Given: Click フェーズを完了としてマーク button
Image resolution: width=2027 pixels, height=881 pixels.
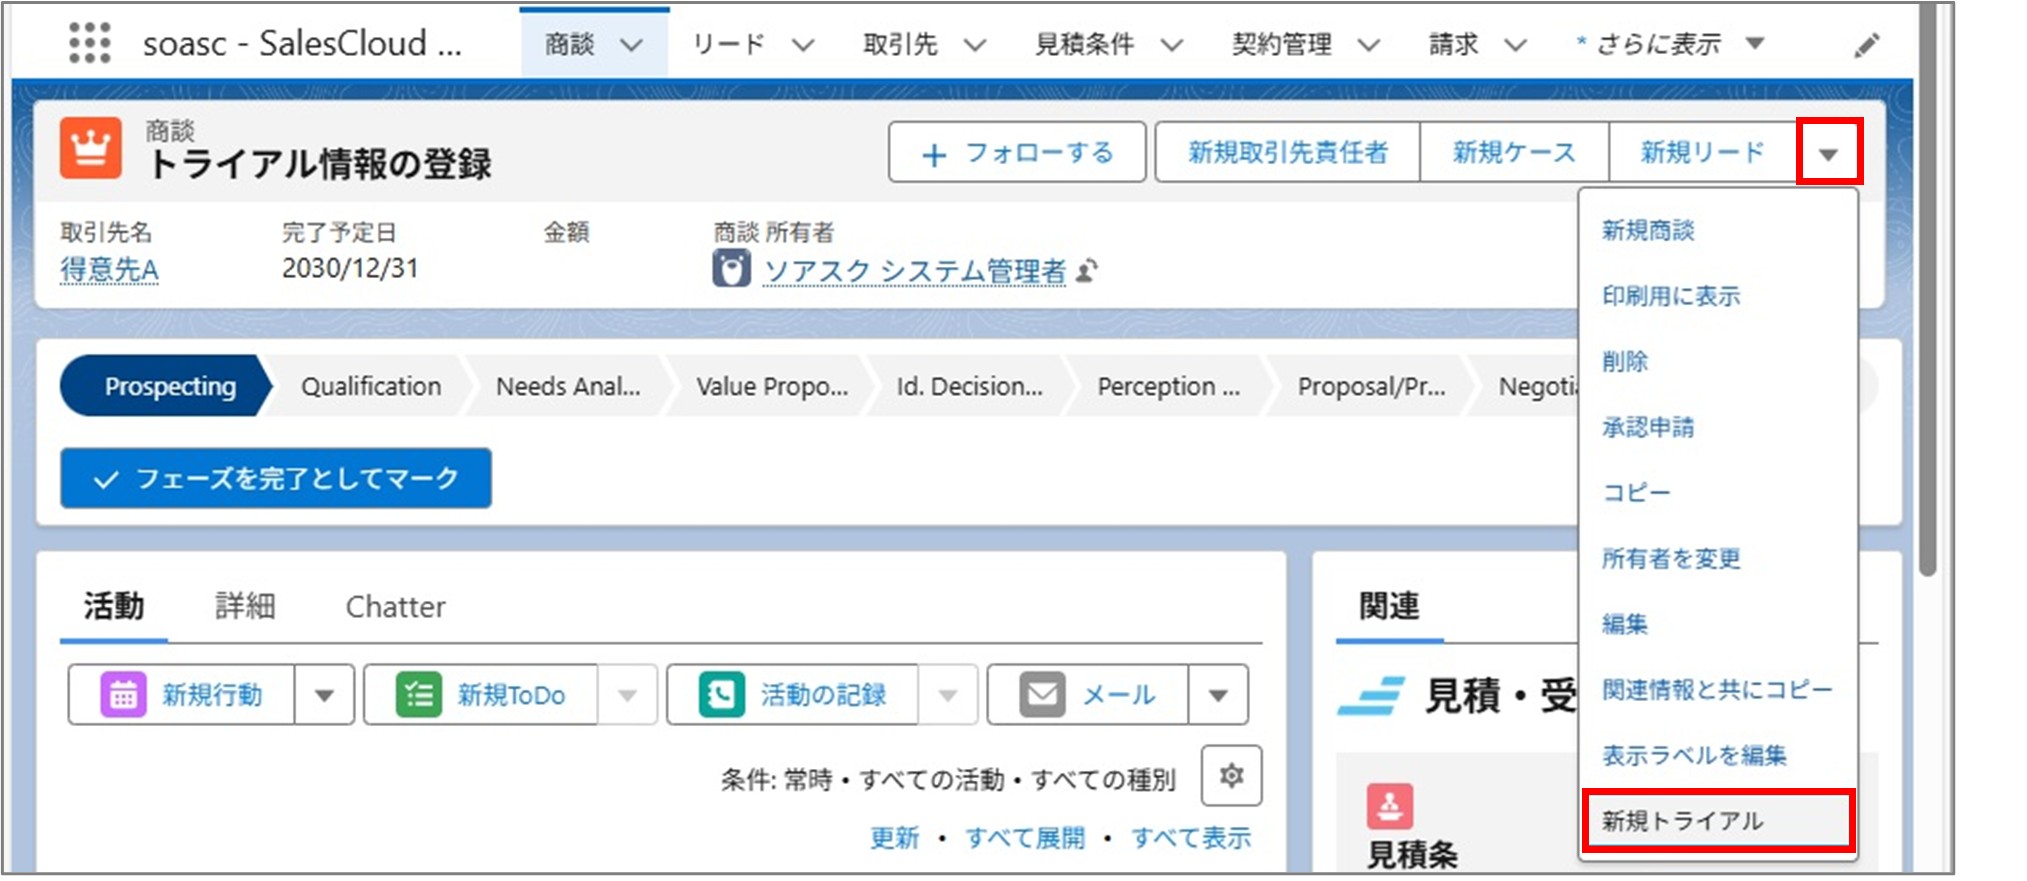Looking at the screenshot, I should click(276, 478).
